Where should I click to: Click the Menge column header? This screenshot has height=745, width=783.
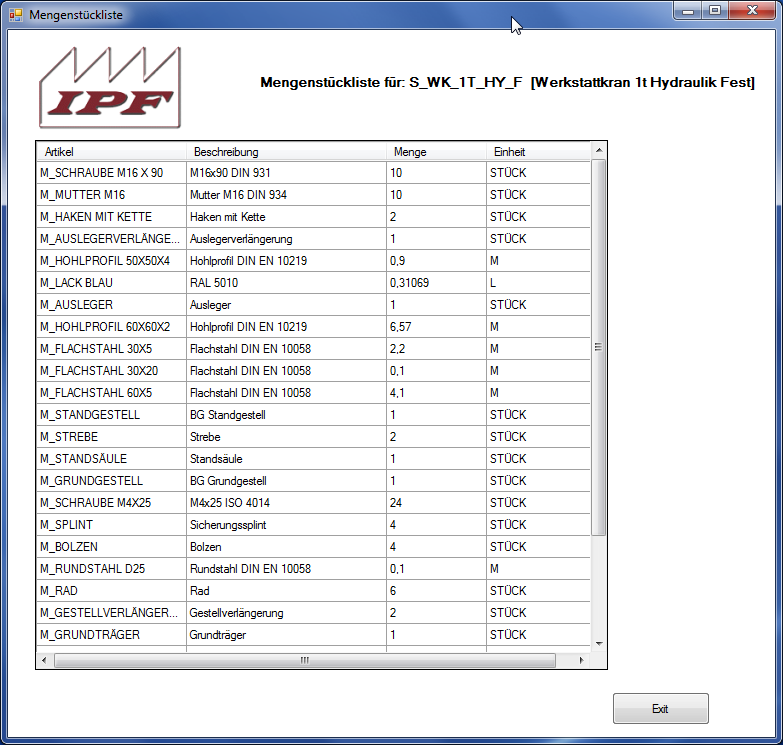[435, 152]
